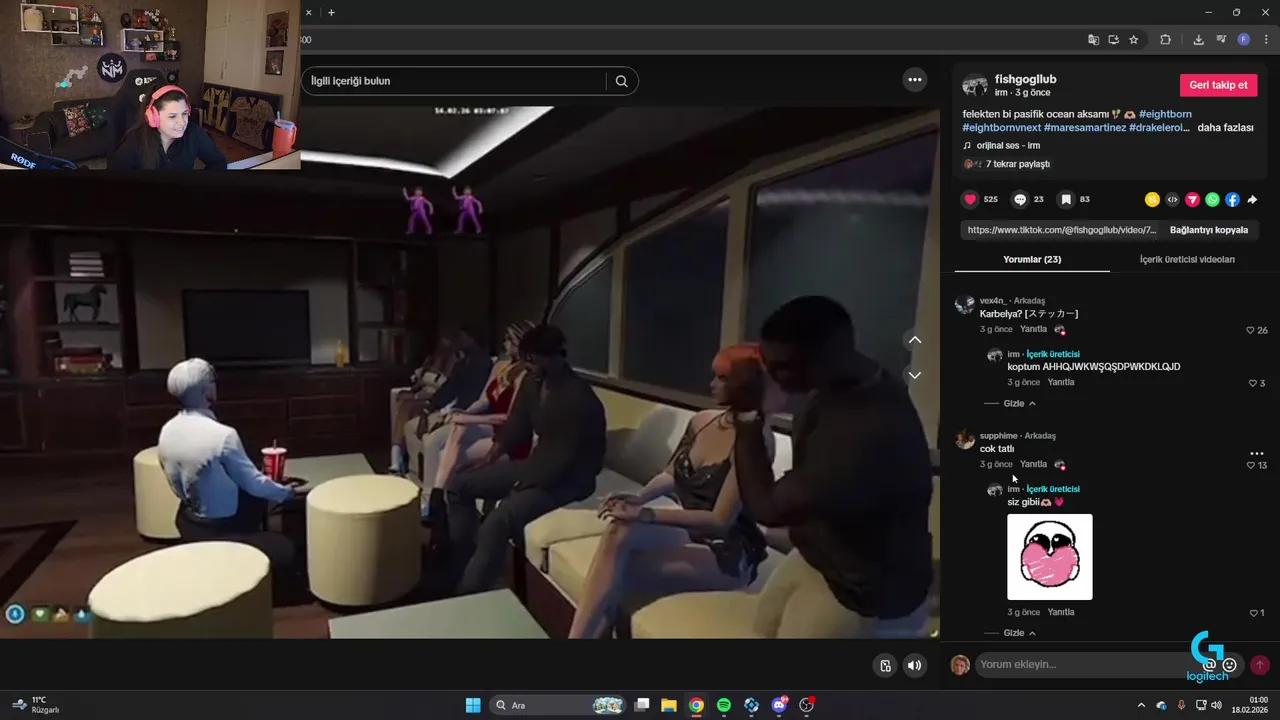This screenshot has width=1280, height=720.
Task: Open the #eightbornvnext hashtag
Action: pos(1001,128)
